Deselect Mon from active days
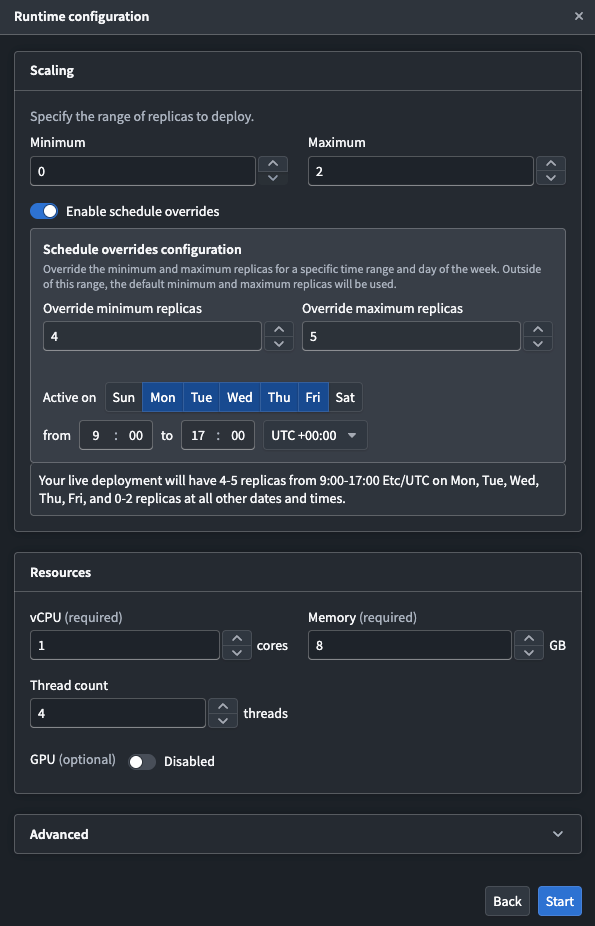 (163, 397)
